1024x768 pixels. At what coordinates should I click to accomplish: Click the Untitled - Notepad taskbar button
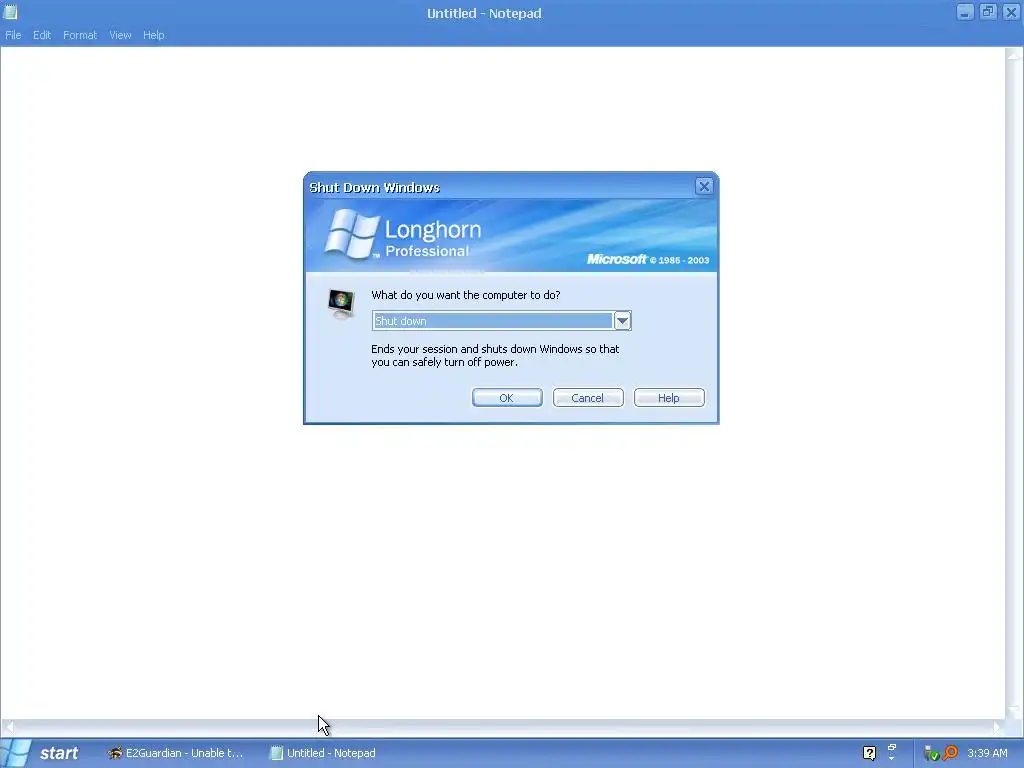tap(323, 753)
